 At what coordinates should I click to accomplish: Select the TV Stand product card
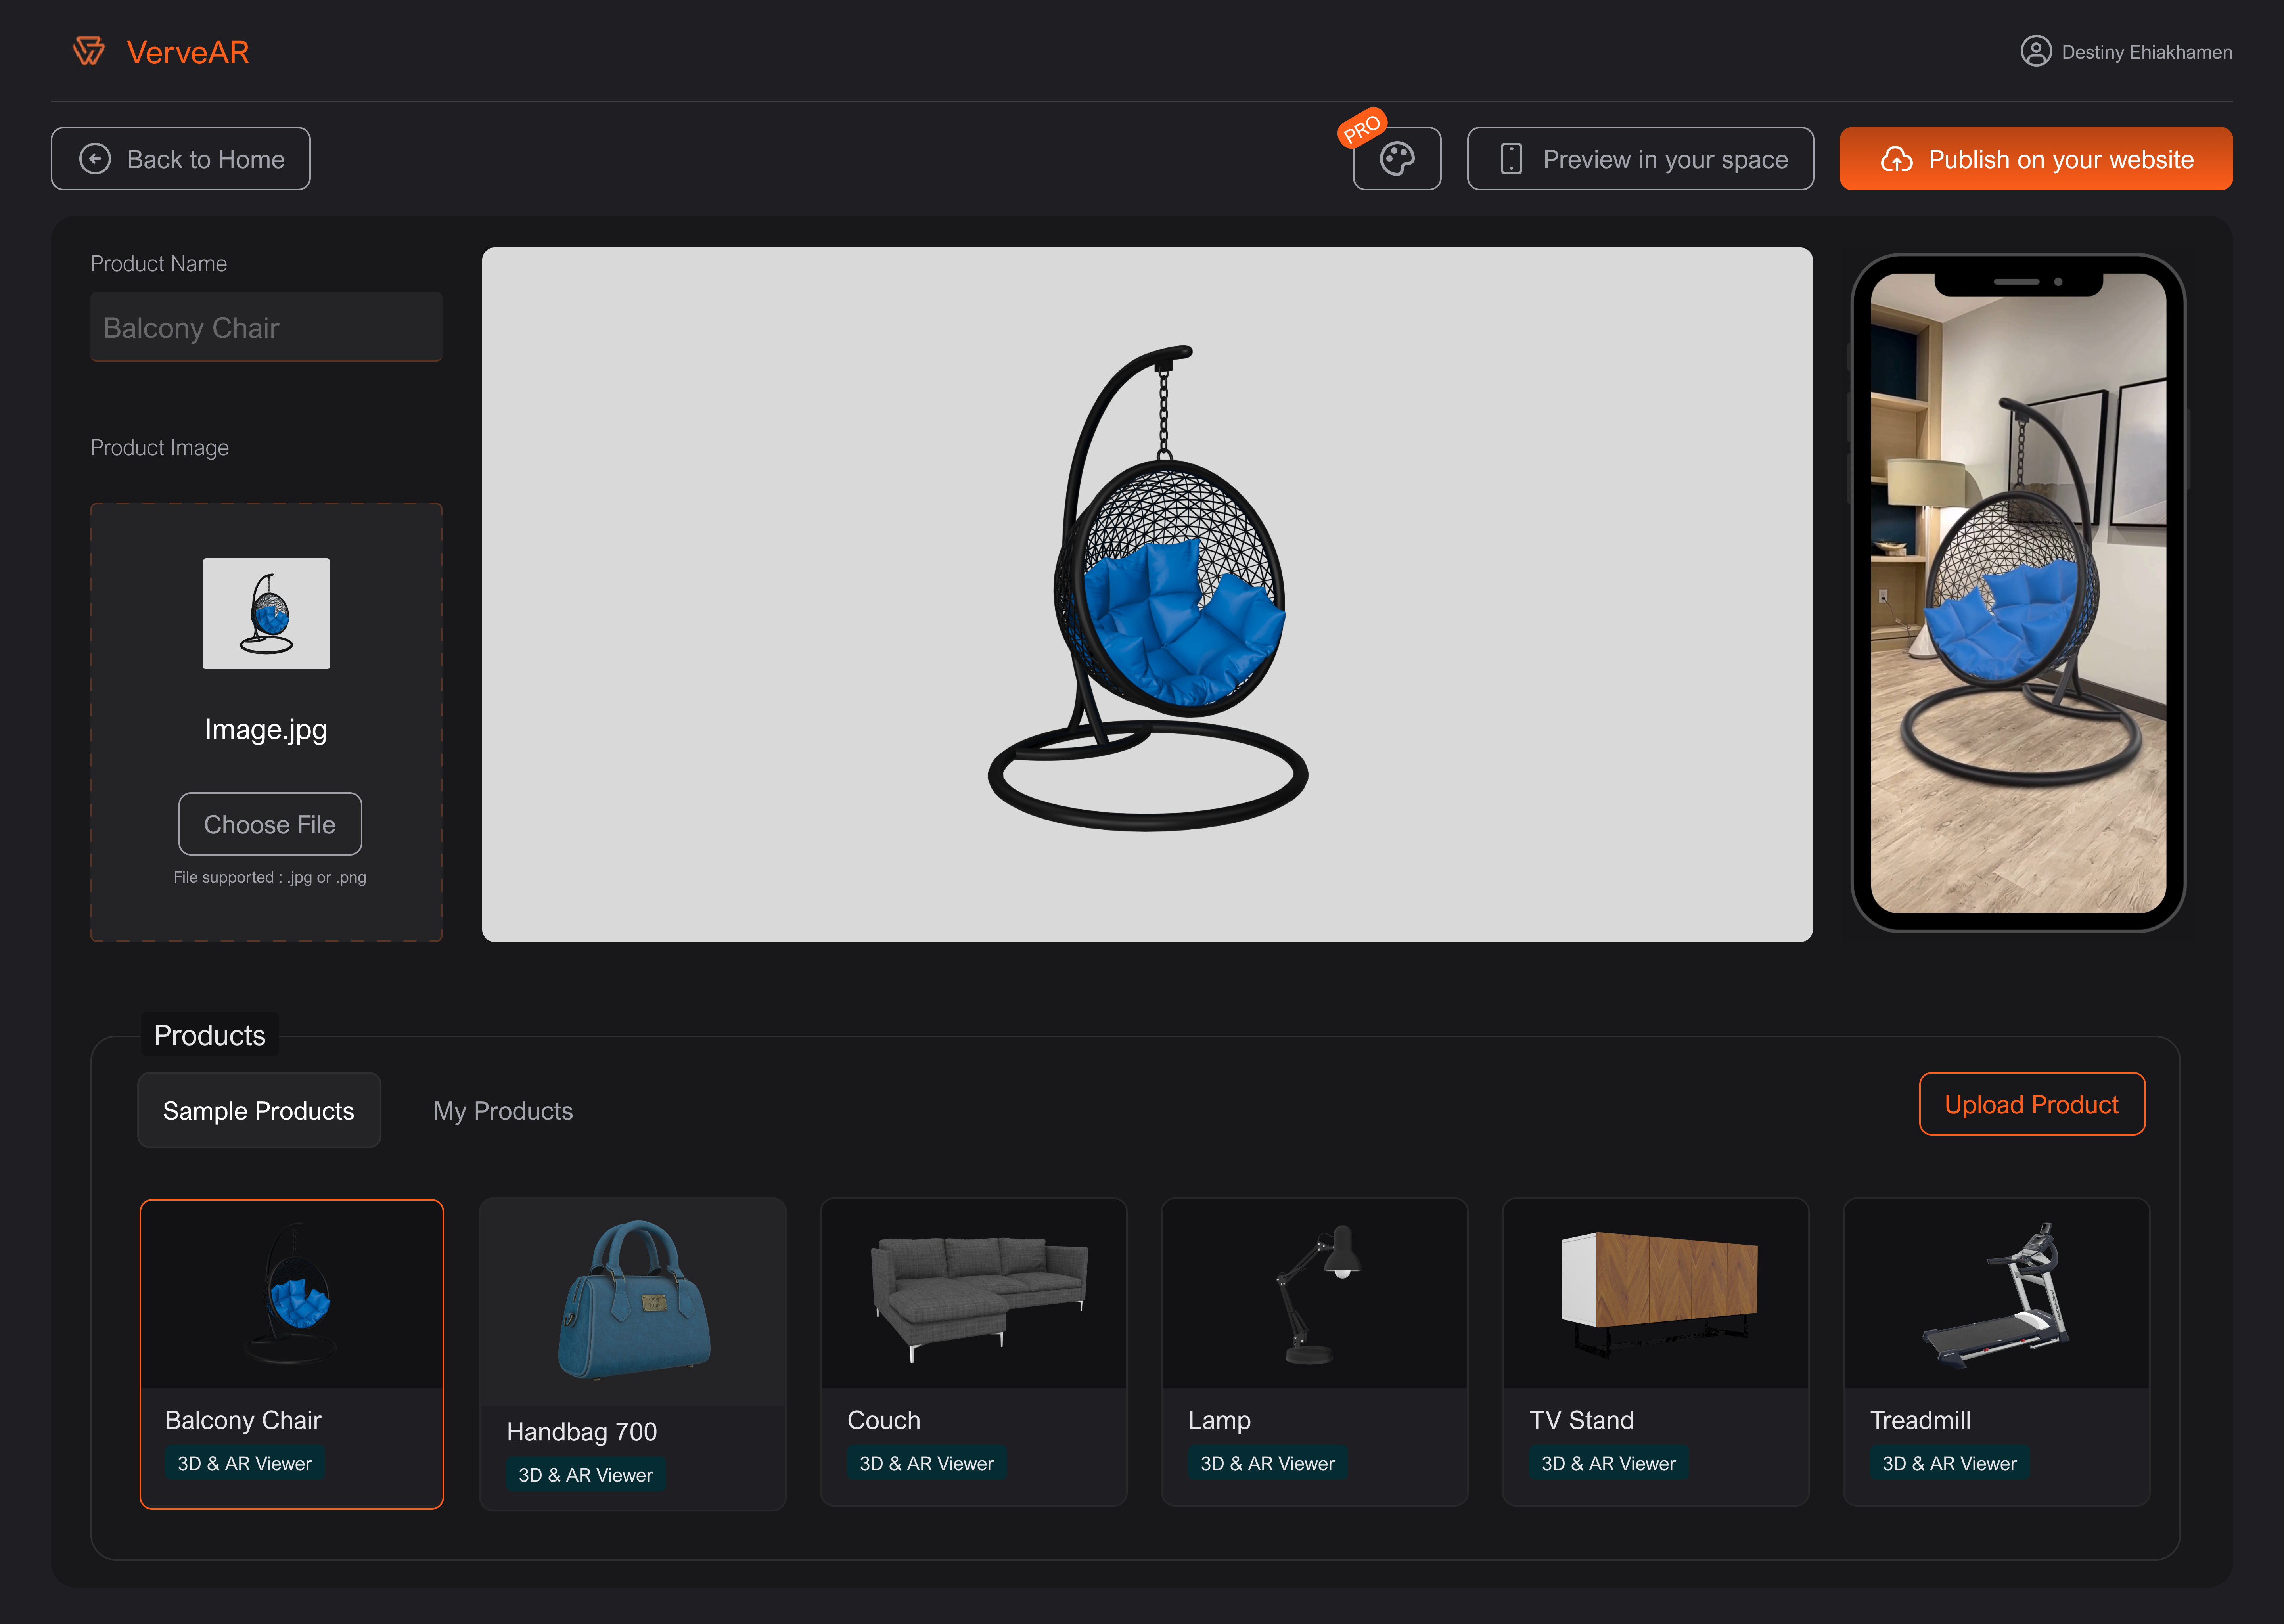tap(1656, 1352)
